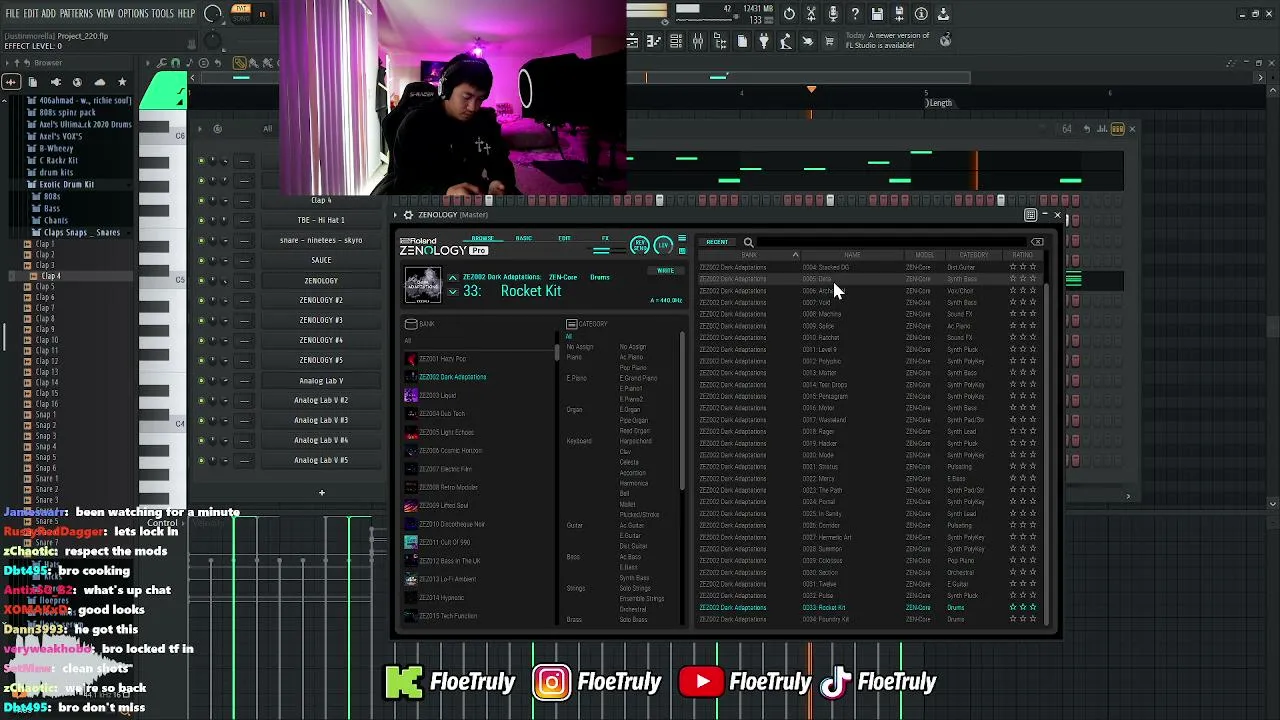Select the snare - ninetees - skyro channel
This screenshot has width=1280, height=720.
click(x=321, y=240)
